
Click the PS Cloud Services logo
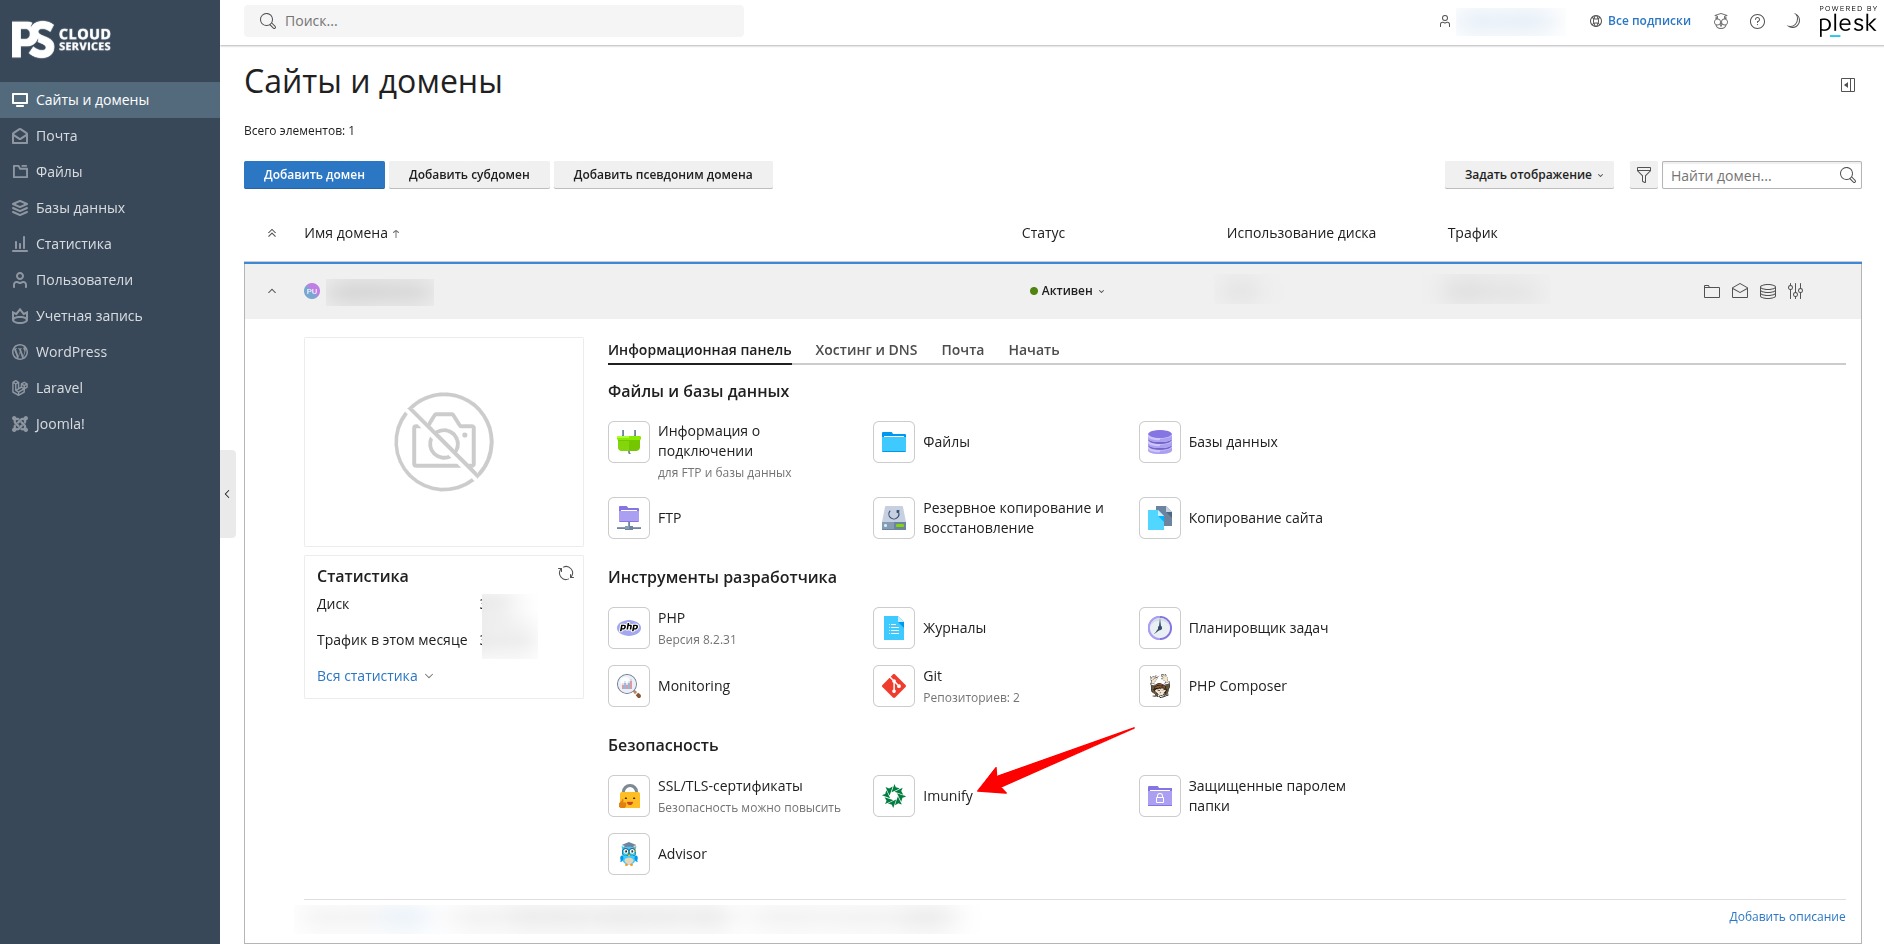click(x=61, y=40)
